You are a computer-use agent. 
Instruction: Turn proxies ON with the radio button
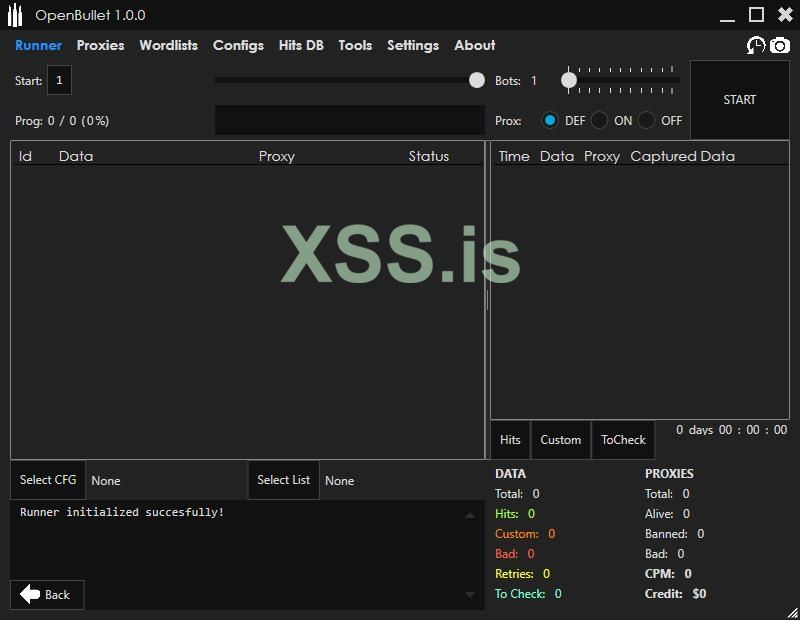[599, 120]
